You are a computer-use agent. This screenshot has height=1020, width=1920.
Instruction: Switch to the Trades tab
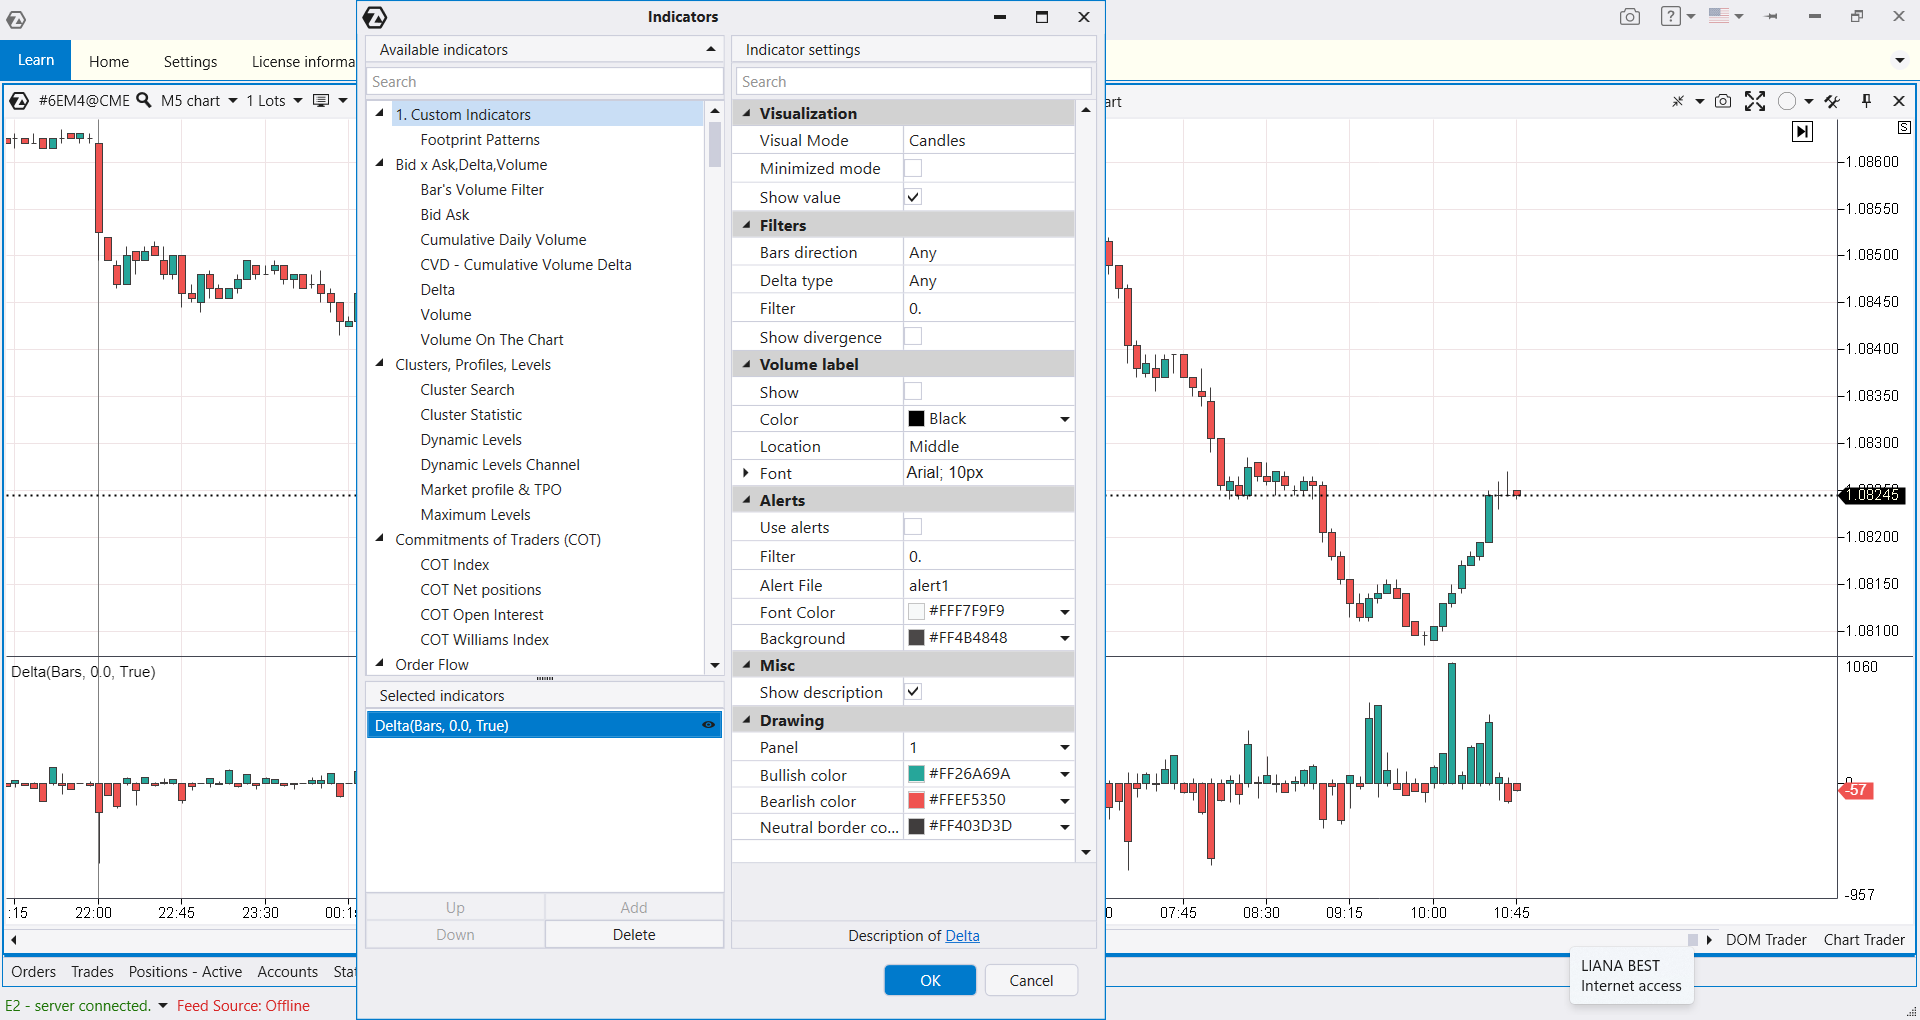(x=92, y=971)
